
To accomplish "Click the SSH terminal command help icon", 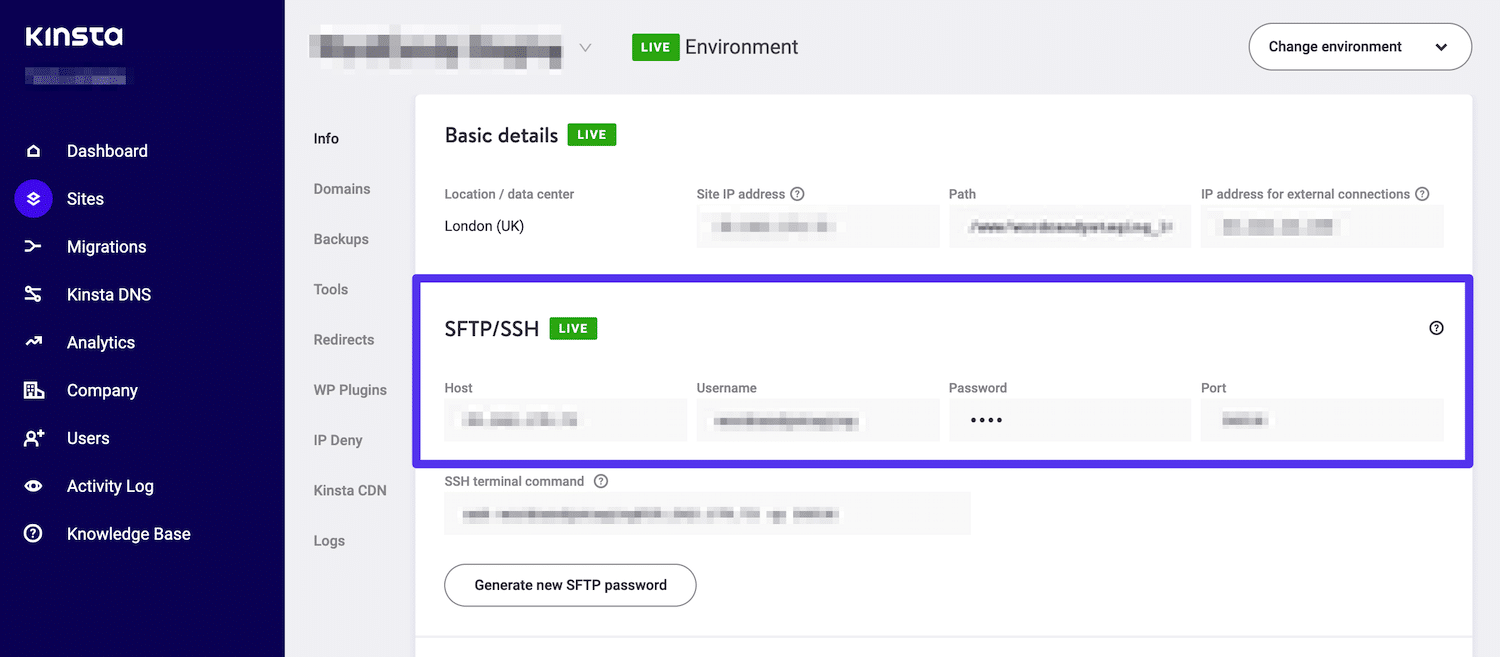I will [600, 481].
